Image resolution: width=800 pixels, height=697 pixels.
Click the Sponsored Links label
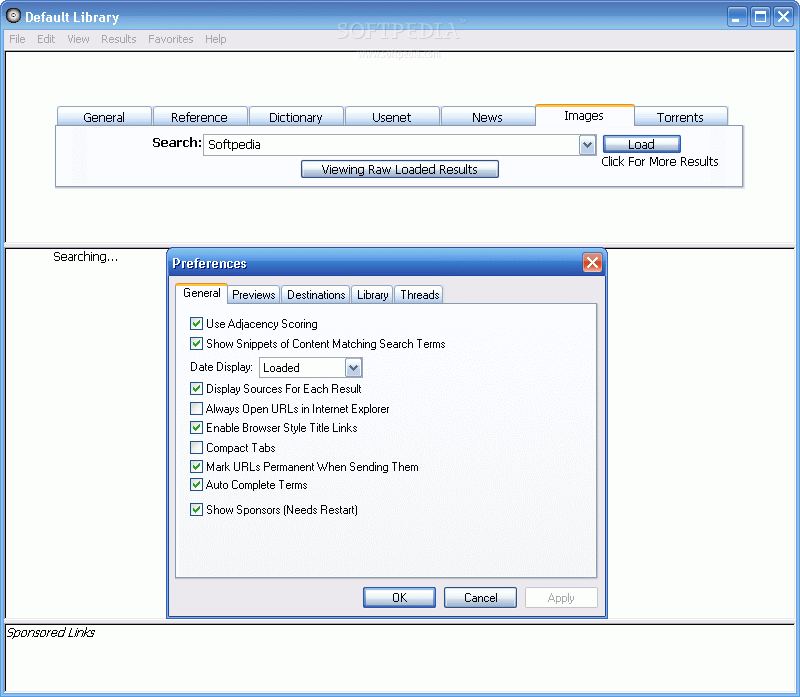click(51, 633)
